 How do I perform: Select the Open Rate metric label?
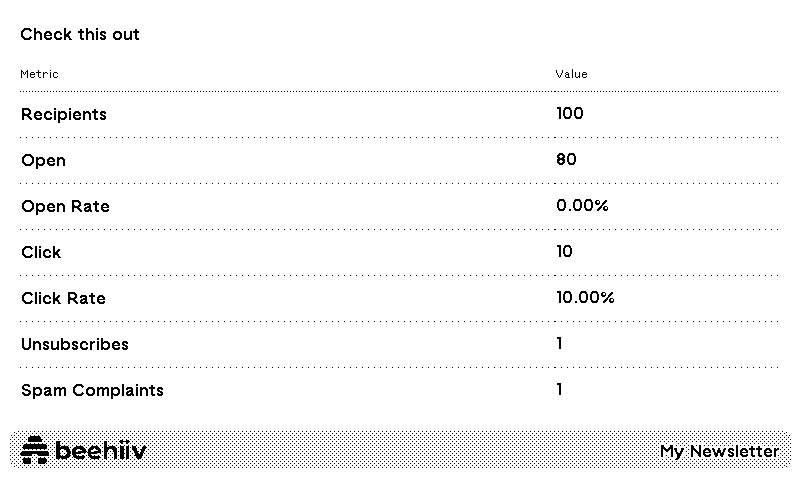(x=65, y=207)
